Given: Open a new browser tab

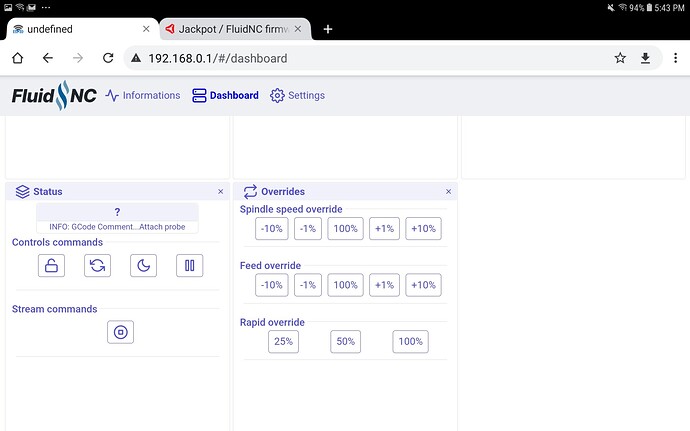Looking at the screenshot, I should click(328, 29).
